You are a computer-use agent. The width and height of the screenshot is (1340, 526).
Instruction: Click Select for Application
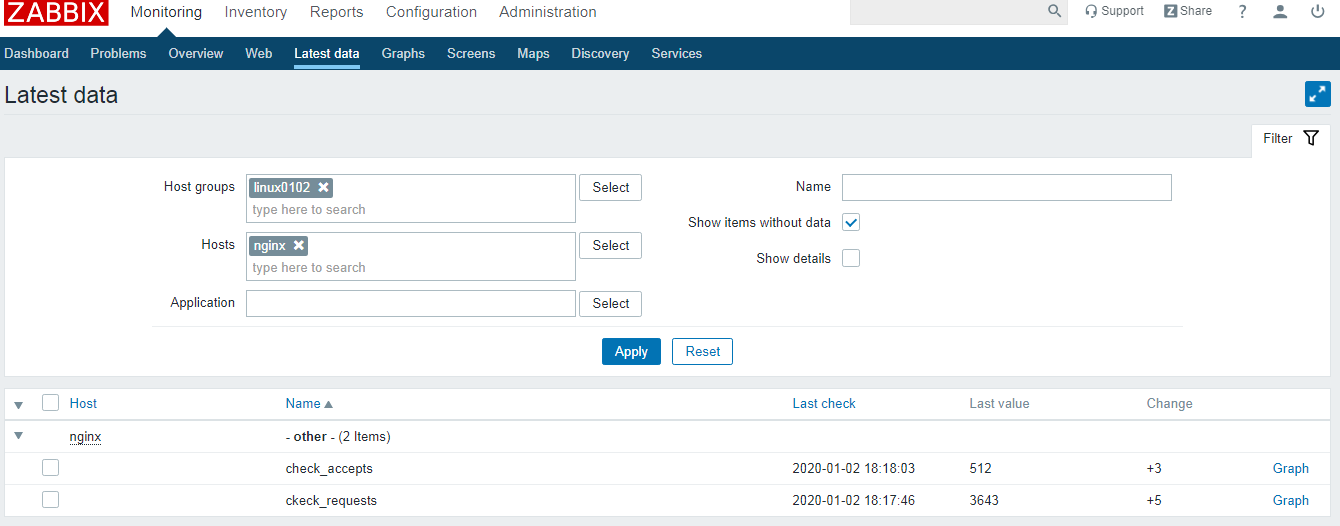coord(610,304)
